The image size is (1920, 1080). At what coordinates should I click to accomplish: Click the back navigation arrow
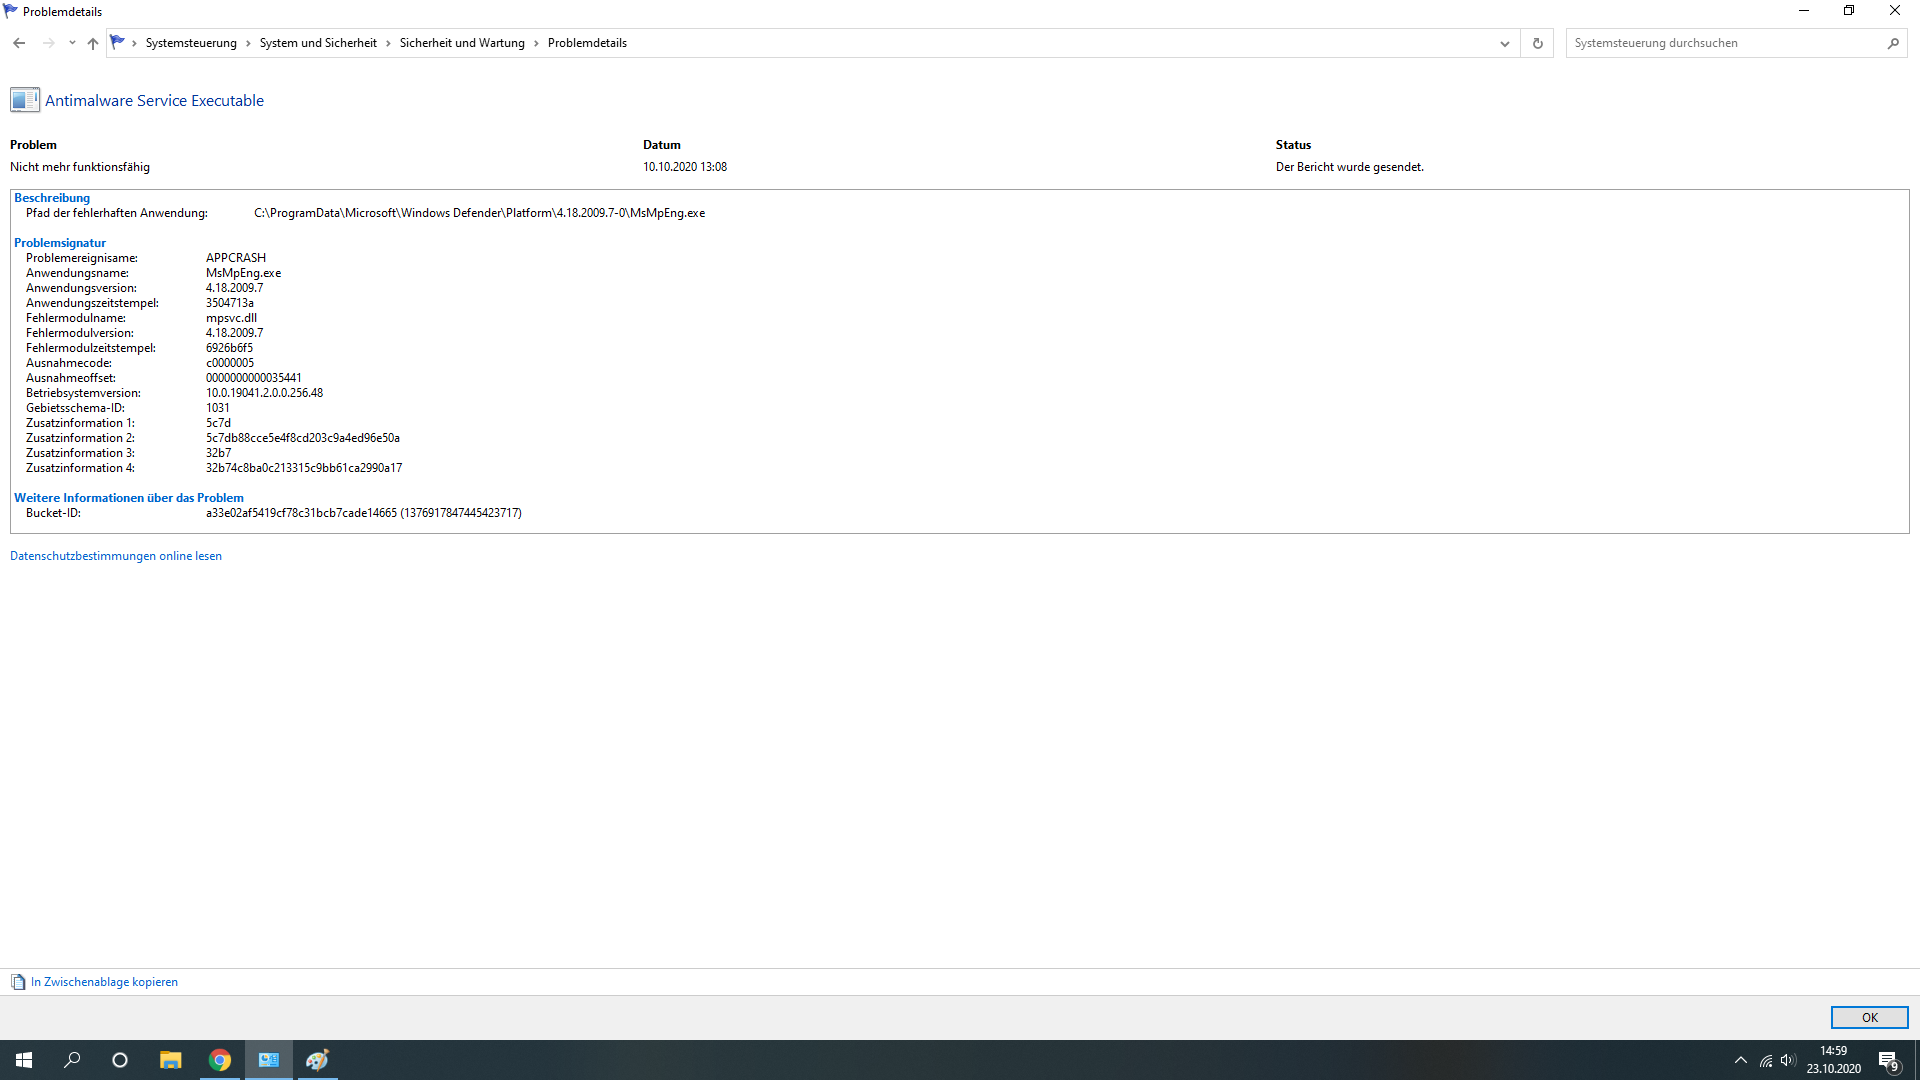coord(19,43)
